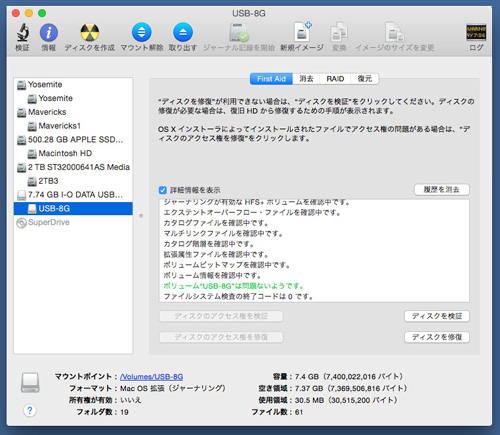Select the USB-8G volume in sidebar
Screen dimensions: 500x435
click(73, 209)
